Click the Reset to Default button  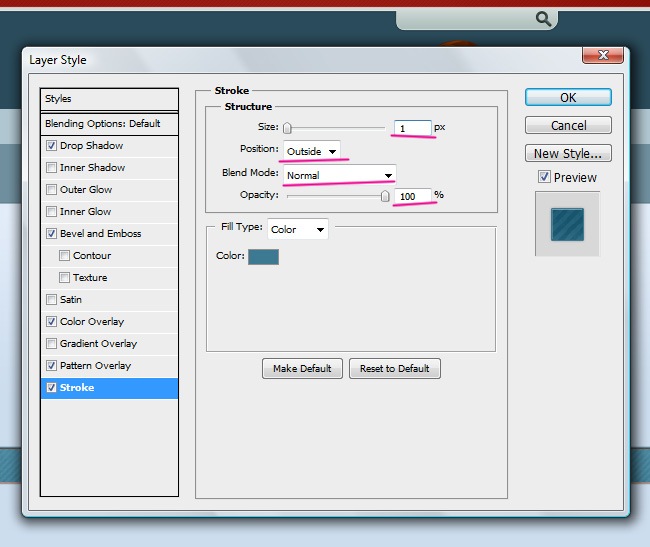(394, 368)
